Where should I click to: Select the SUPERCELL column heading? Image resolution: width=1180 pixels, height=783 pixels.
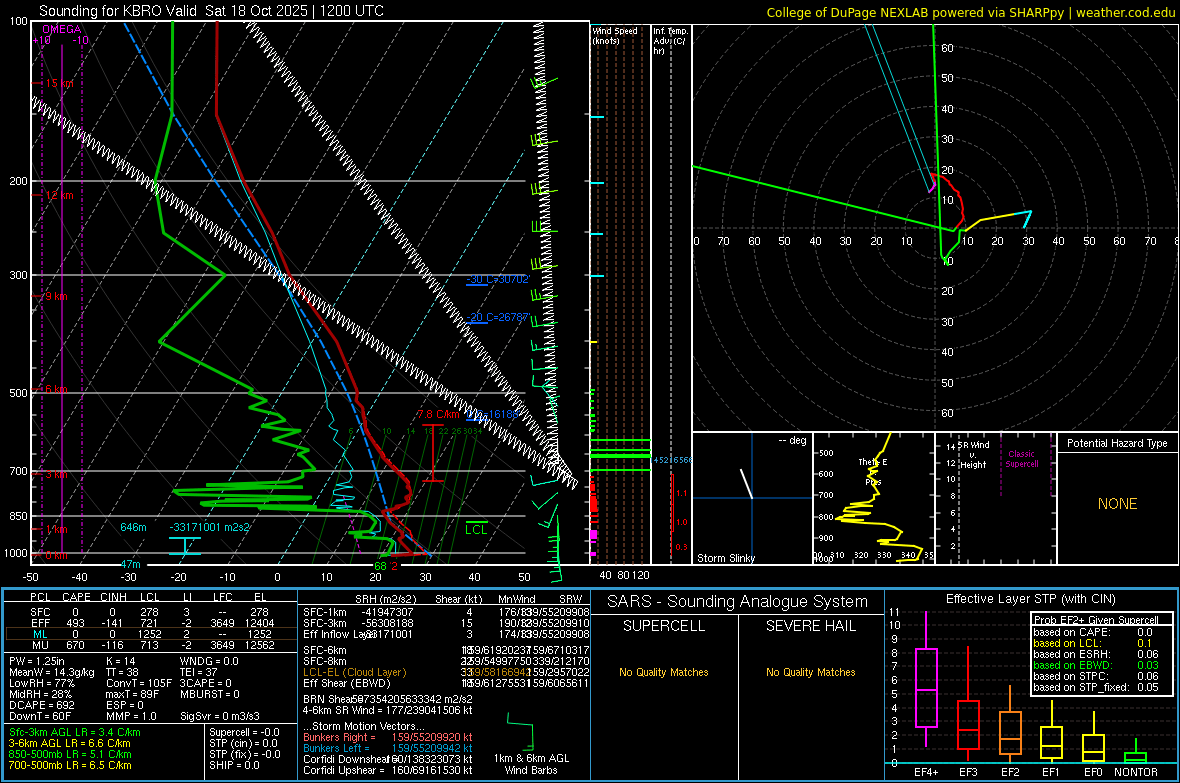pos(664,626)
